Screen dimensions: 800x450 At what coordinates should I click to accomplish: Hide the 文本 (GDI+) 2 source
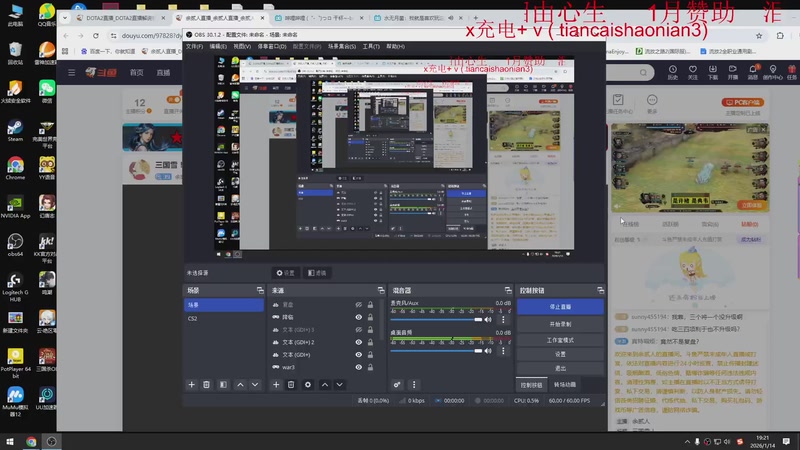coord(359,342)
